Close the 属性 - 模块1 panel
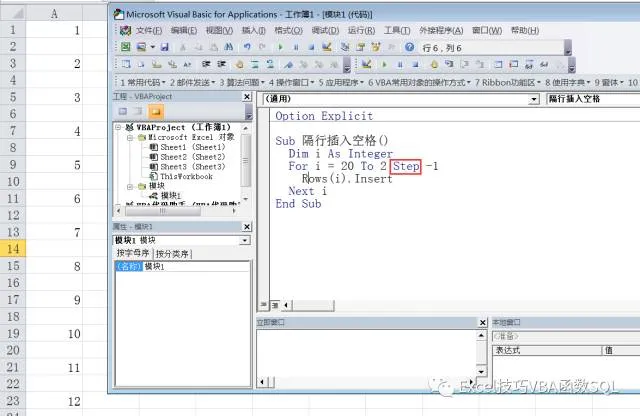640x416 pixels. [x=247, y=227]
